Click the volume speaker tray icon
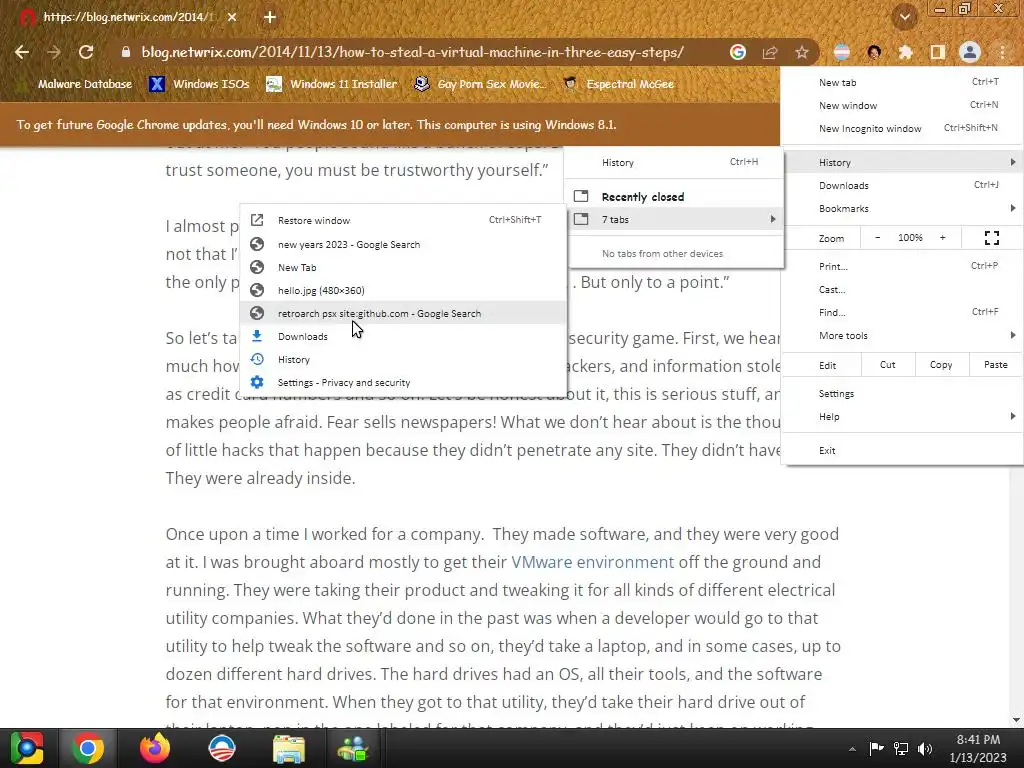This screenshot has height=768, width=1024. click(x=925, y=748)
